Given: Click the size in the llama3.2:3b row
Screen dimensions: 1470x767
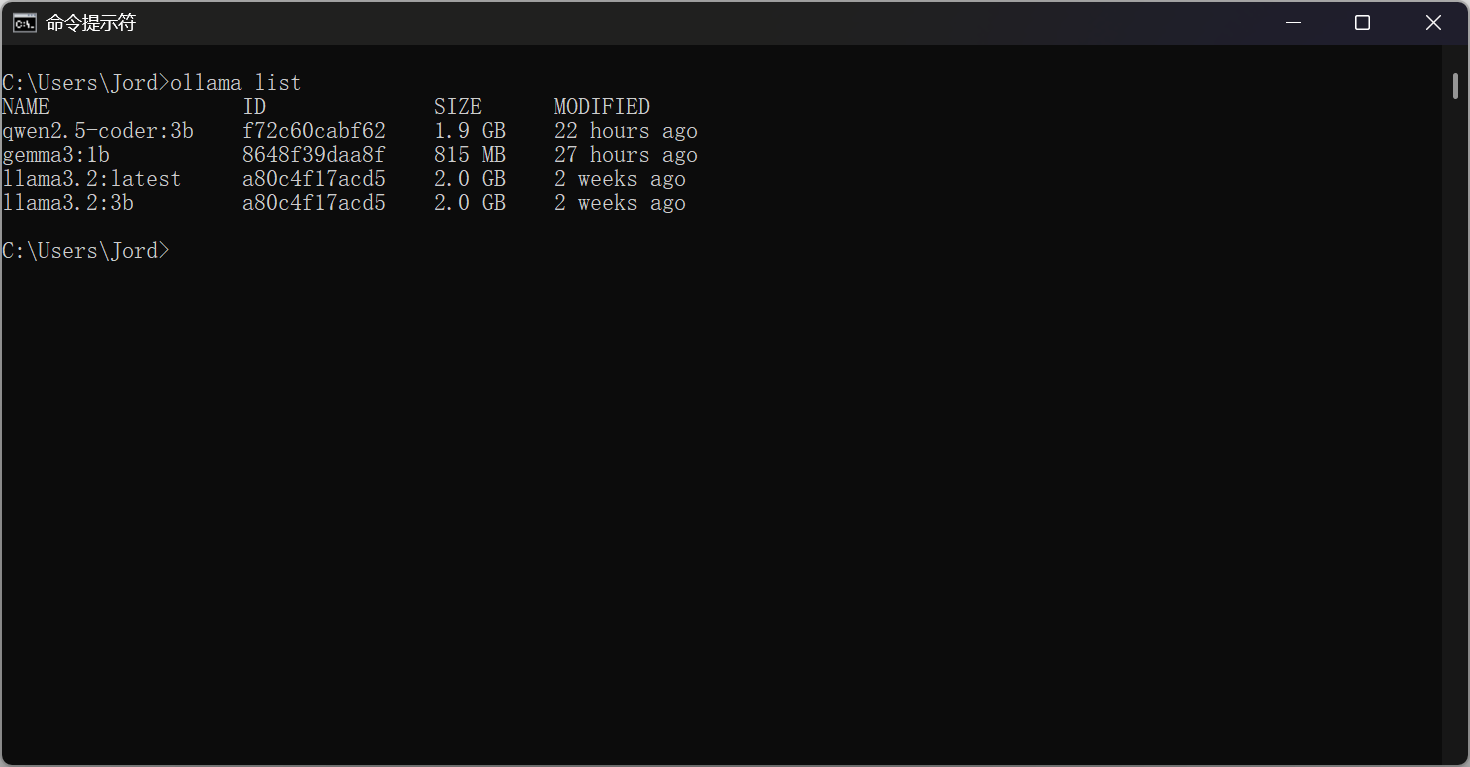Looking at the screenshot, I should (470, 203).
